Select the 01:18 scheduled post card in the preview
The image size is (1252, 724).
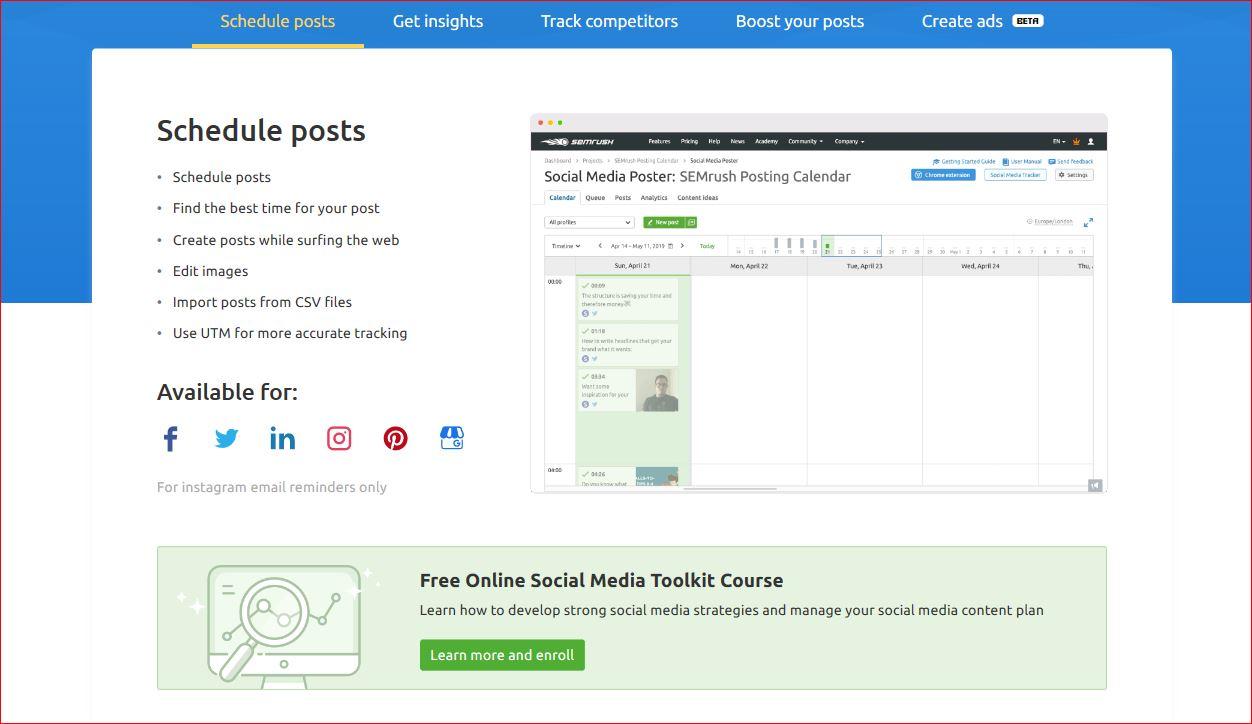[628, 344]
